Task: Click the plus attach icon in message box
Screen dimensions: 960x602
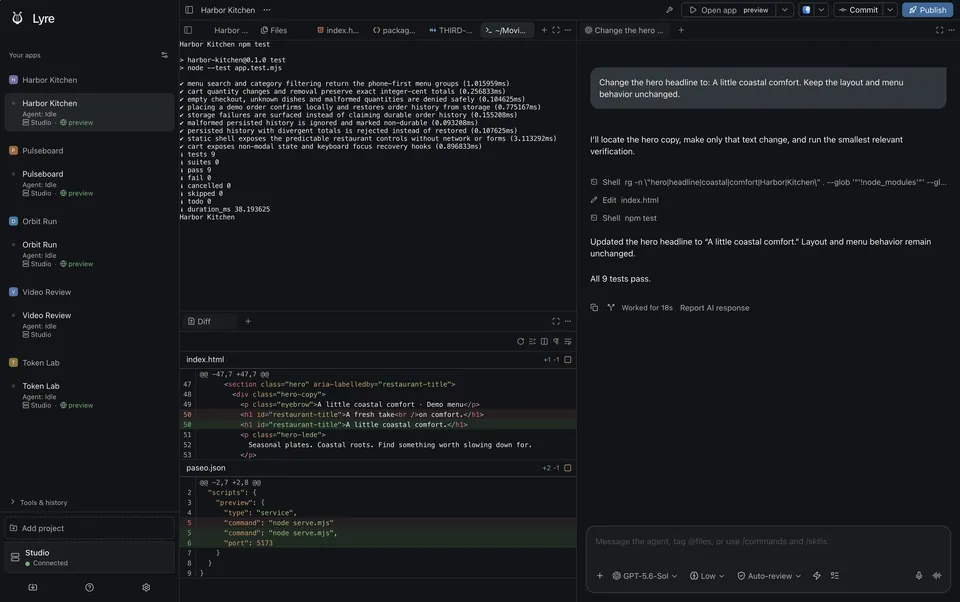Action: [x=599, y=576]
